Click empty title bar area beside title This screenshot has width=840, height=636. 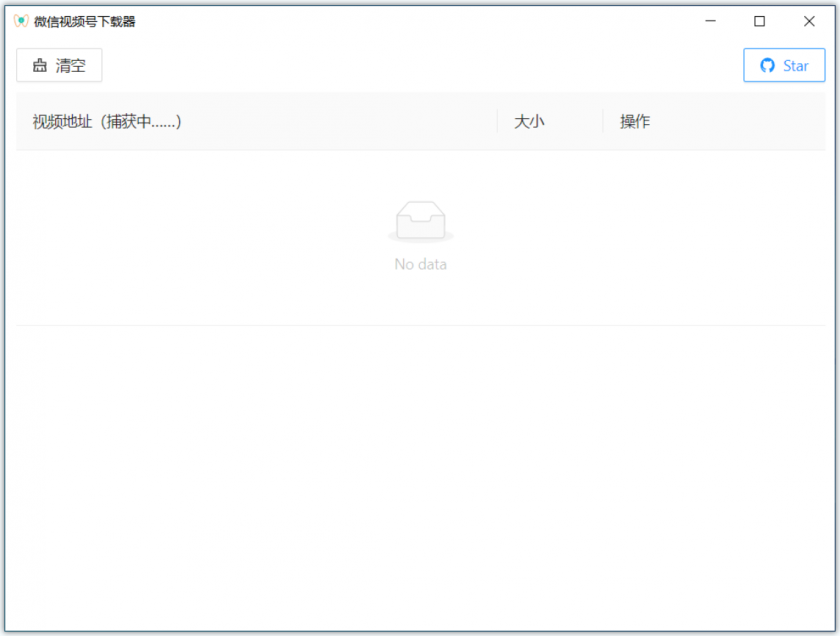click(400, 21)
